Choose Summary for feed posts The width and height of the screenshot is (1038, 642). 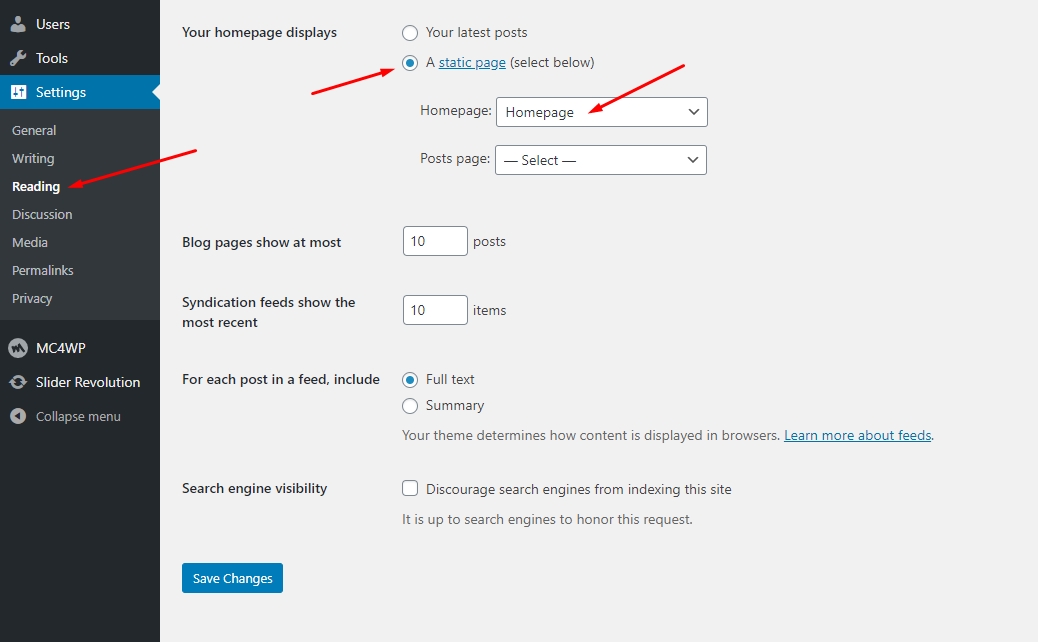[410, 406]
